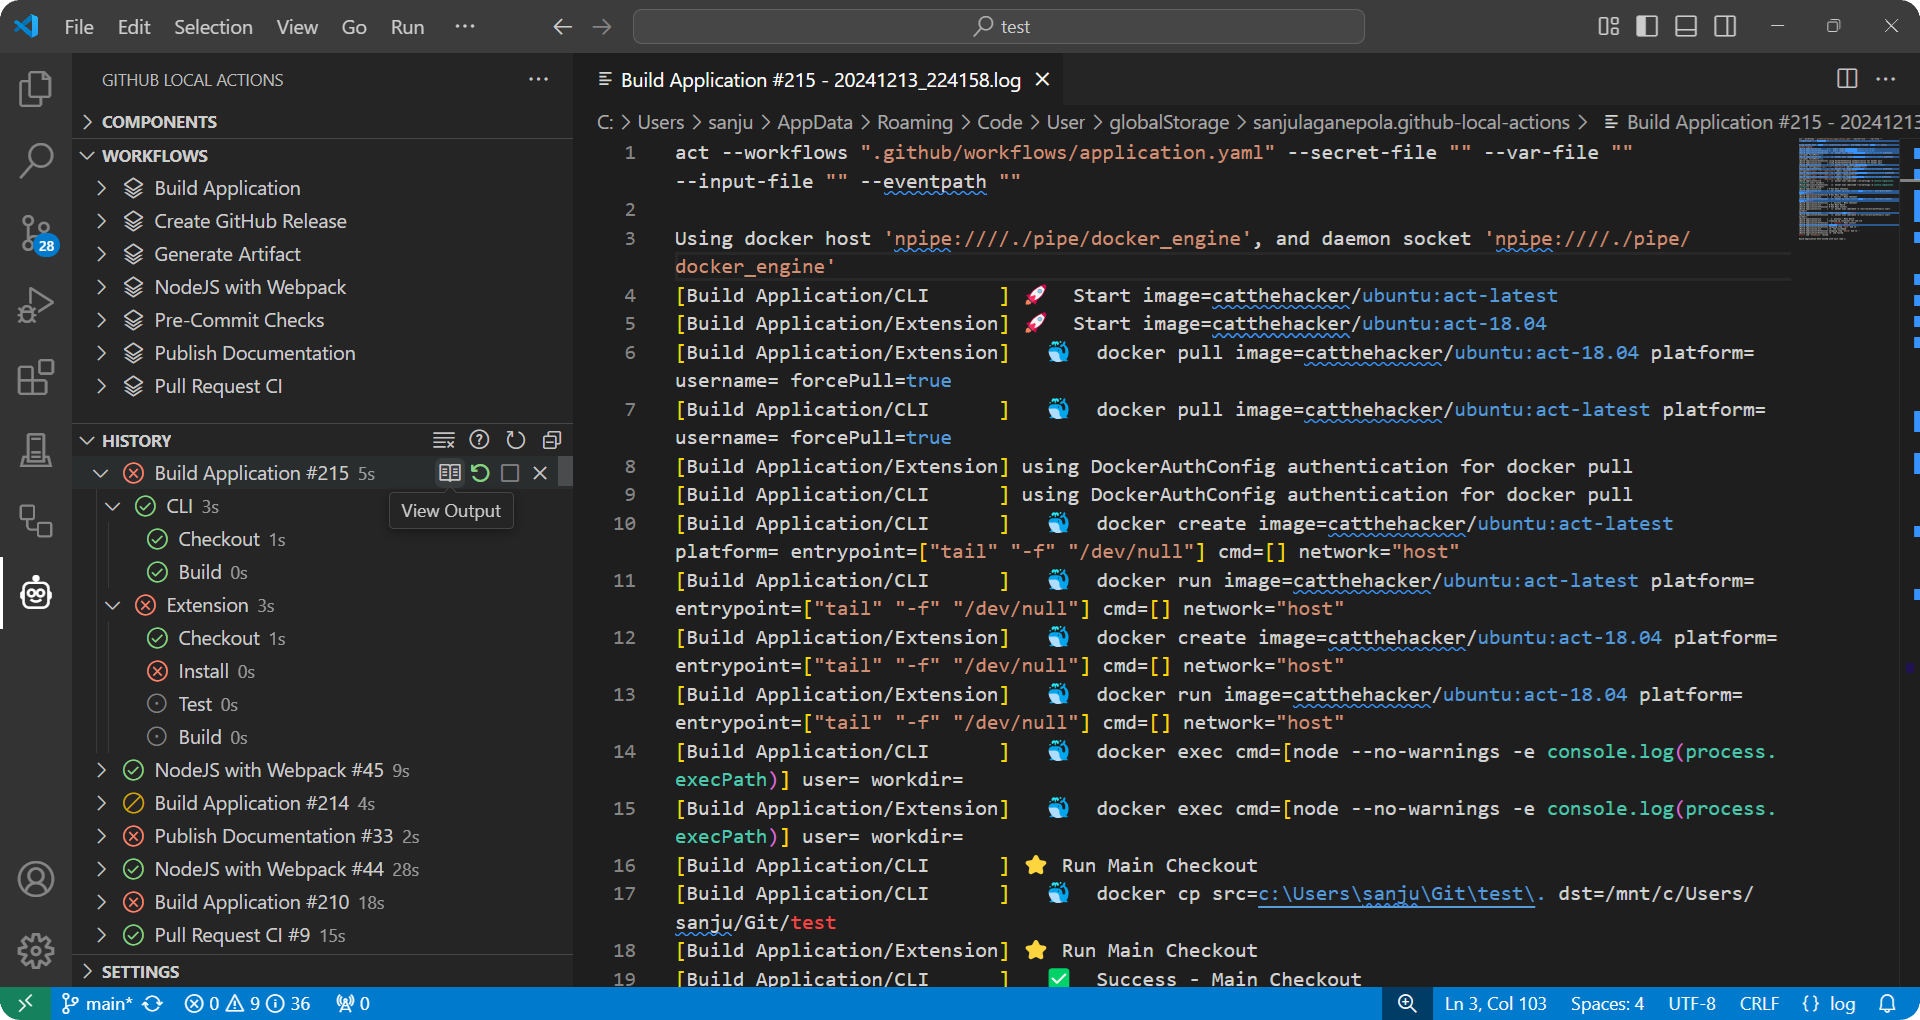Toggle the secondary side bar visibility

(1725, 27)
